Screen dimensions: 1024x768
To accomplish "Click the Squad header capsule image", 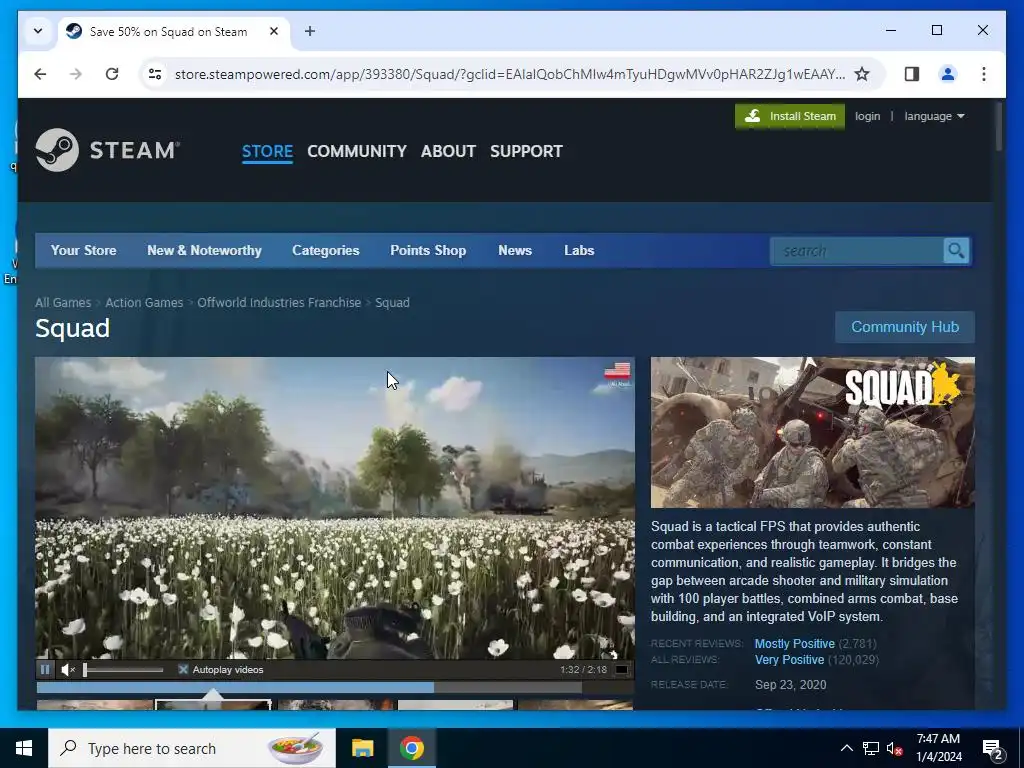I will pyautogui.click(x=812, y=432).
